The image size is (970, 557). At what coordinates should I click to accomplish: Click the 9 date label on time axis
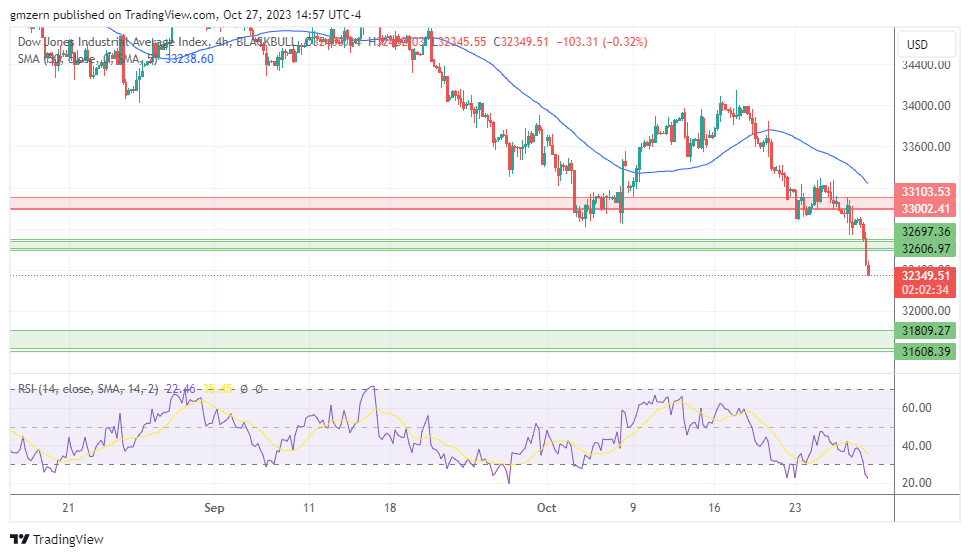pos(633,507)
